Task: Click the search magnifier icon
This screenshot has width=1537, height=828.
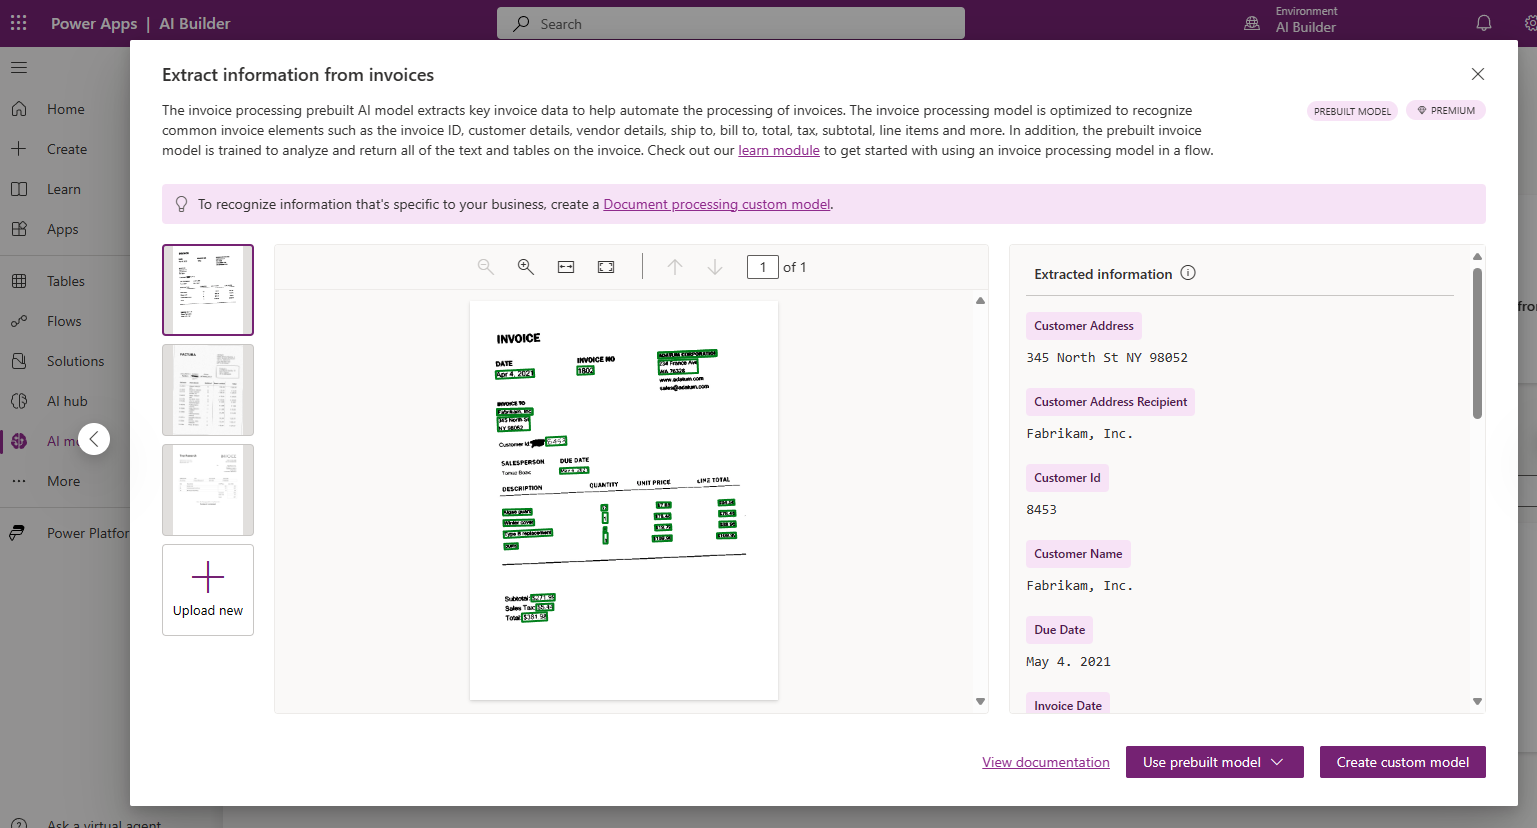Action: (521, 23)
